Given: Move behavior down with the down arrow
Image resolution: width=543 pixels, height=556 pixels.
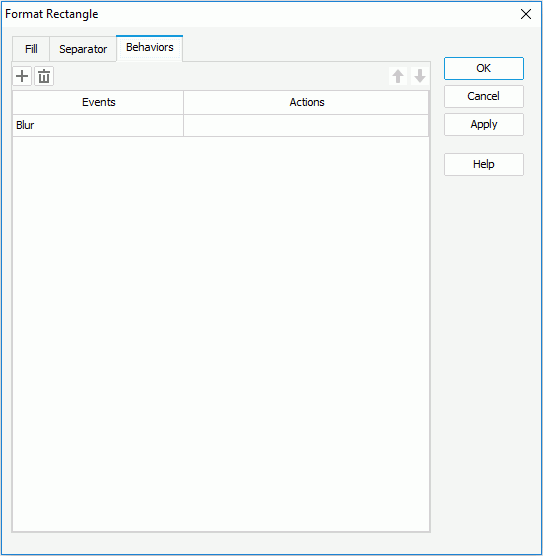Looking at the screenshot, I should coord(420,76).
